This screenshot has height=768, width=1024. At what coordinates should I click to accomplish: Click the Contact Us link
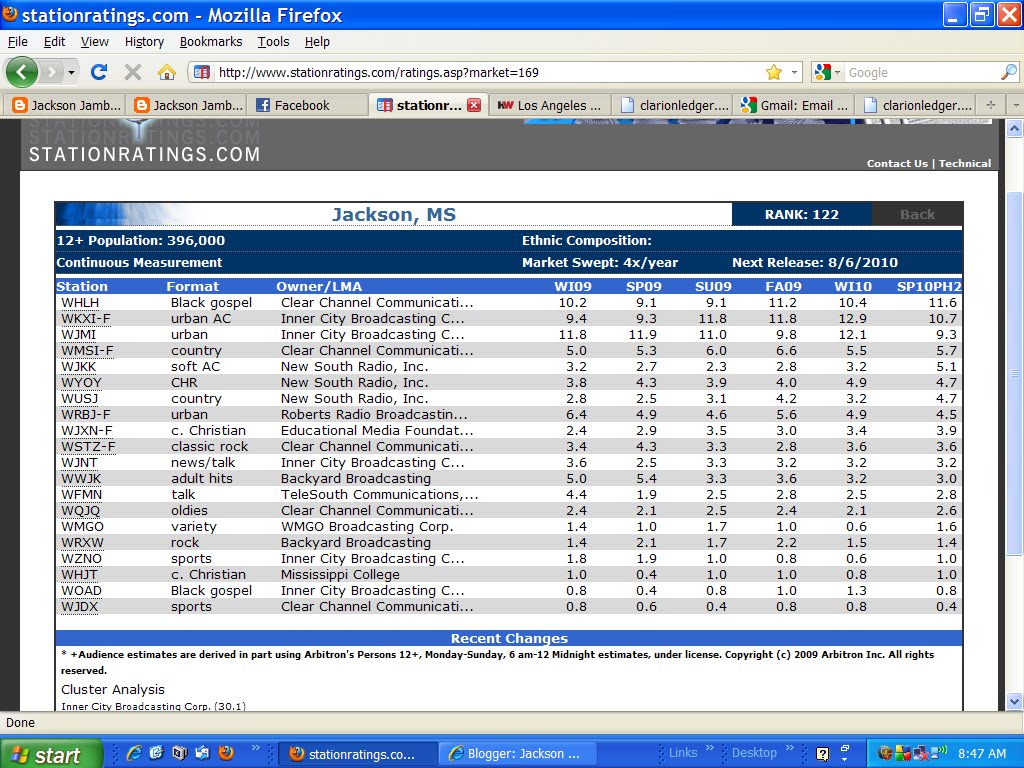click(897, 163)
